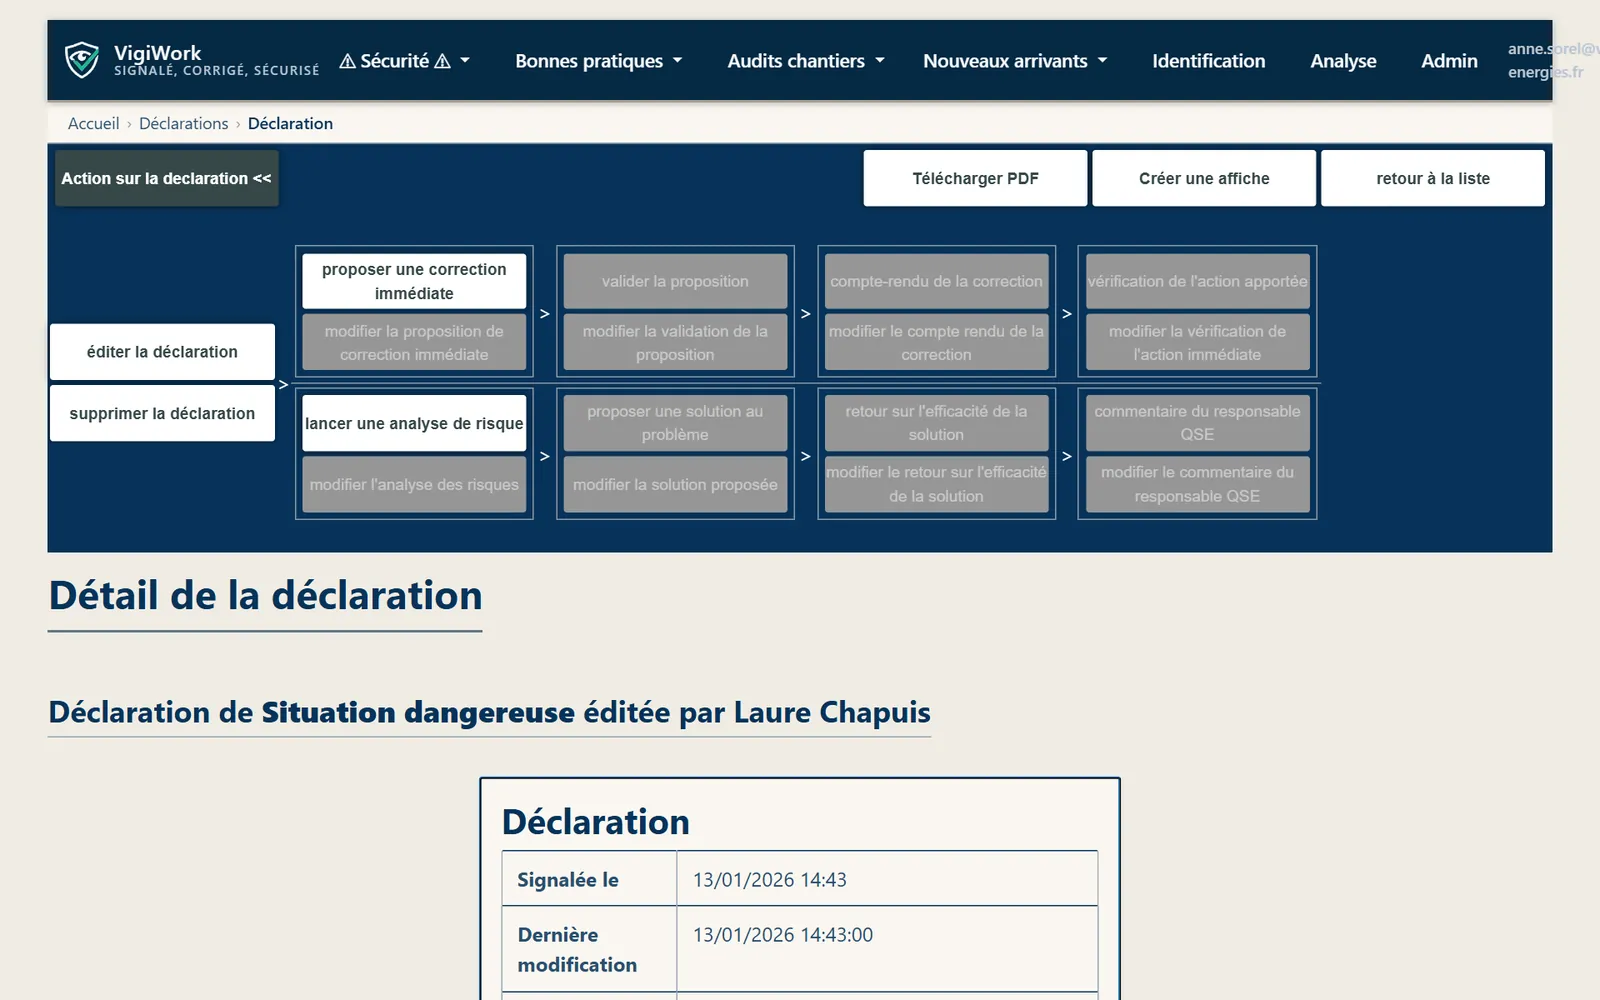Open the Admin menu item

click(1449, 61)
